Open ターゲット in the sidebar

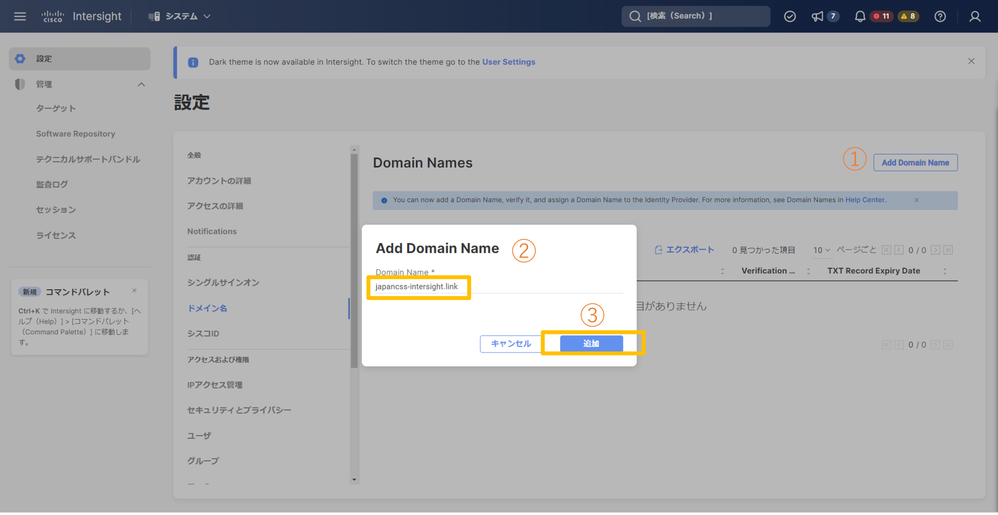click(56, 108)
